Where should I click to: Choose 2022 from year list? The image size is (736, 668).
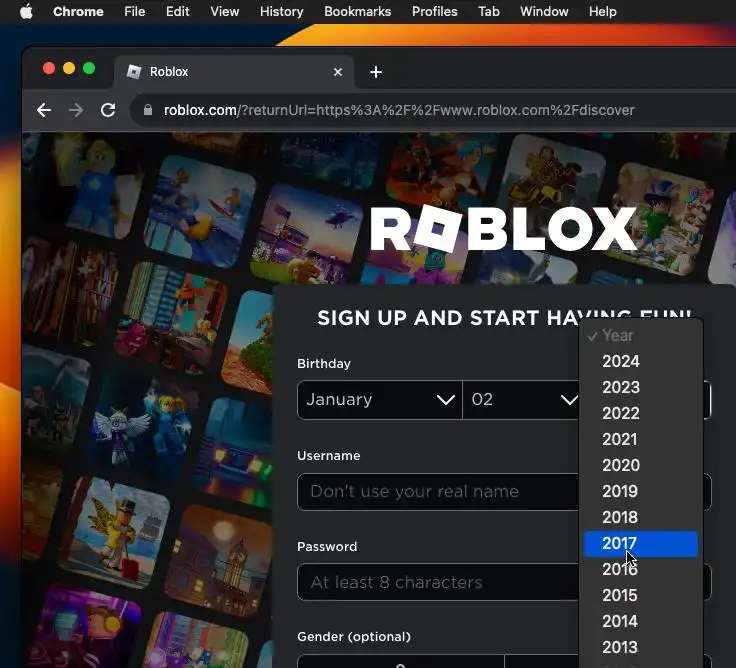click(641, 413)
